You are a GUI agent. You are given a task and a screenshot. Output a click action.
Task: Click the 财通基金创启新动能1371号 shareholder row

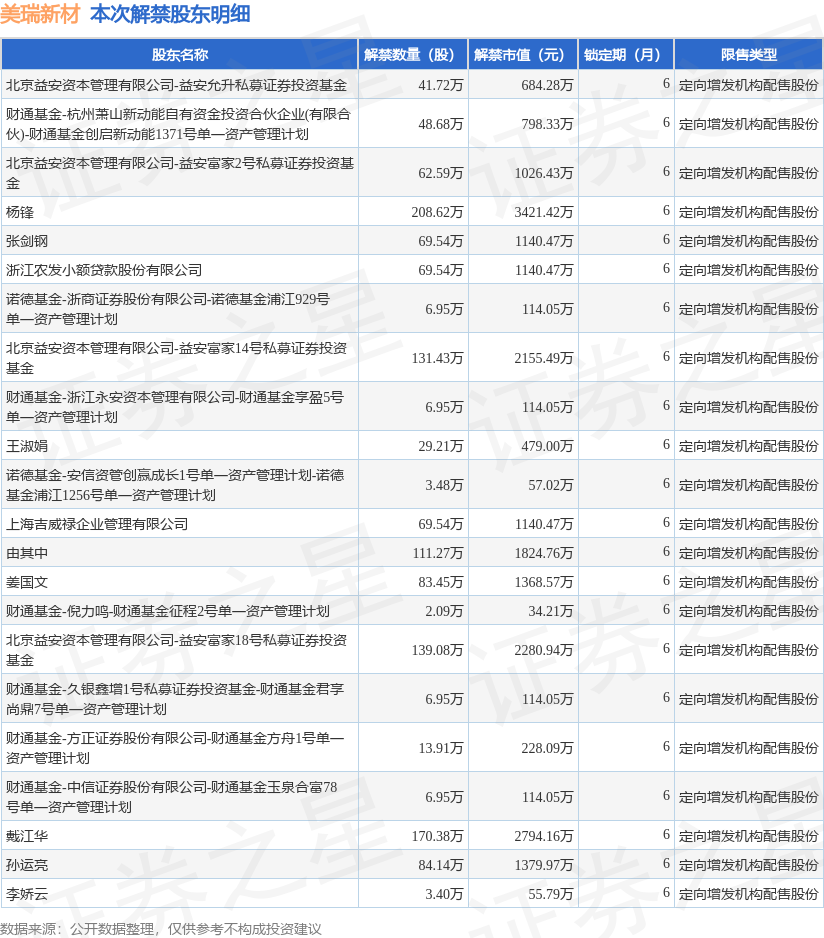[x=412, y=124]
